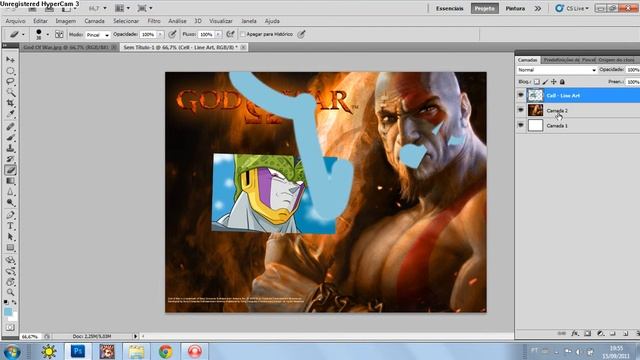640x360 pixels.
Task: Select the Move tool
Action: click(10, 60)
